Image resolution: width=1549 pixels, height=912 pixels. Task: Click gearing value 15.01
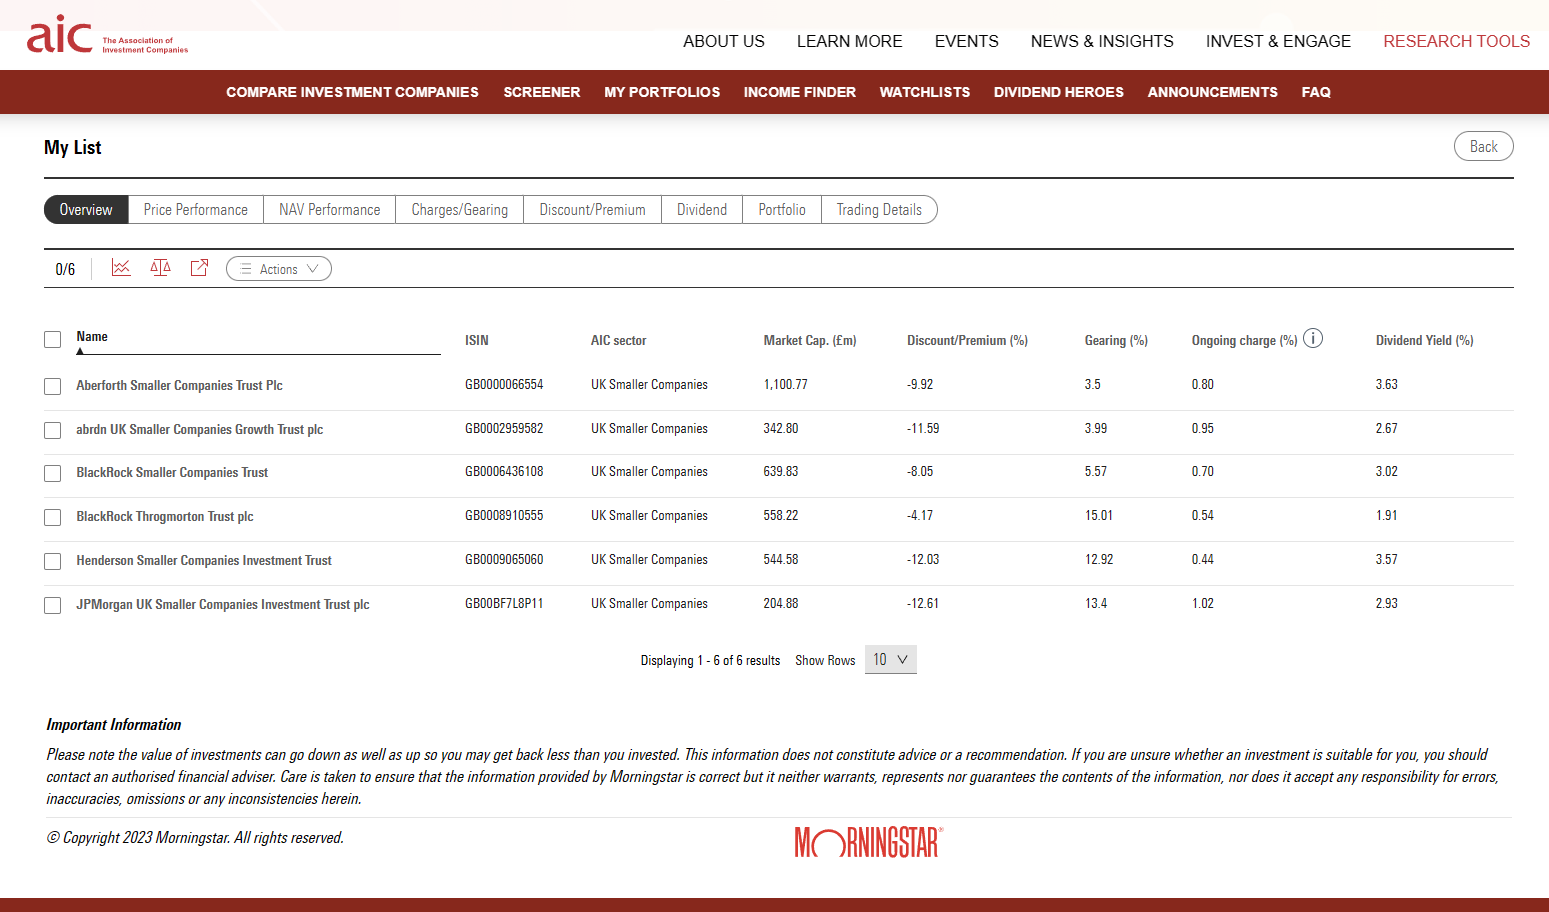tap(1099, 516)
